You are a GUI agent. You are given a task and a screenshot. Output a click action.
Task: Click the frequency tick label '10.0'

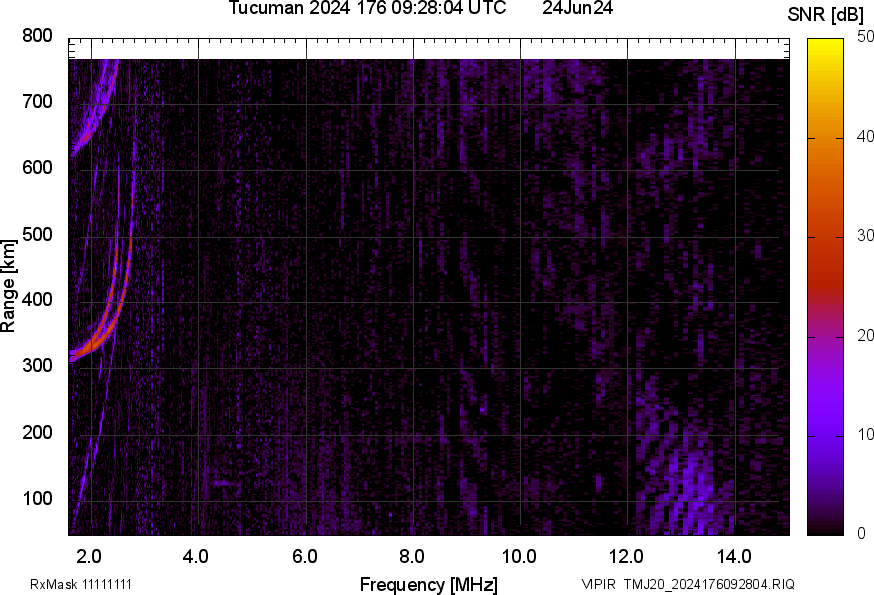[x=519, y=556]
